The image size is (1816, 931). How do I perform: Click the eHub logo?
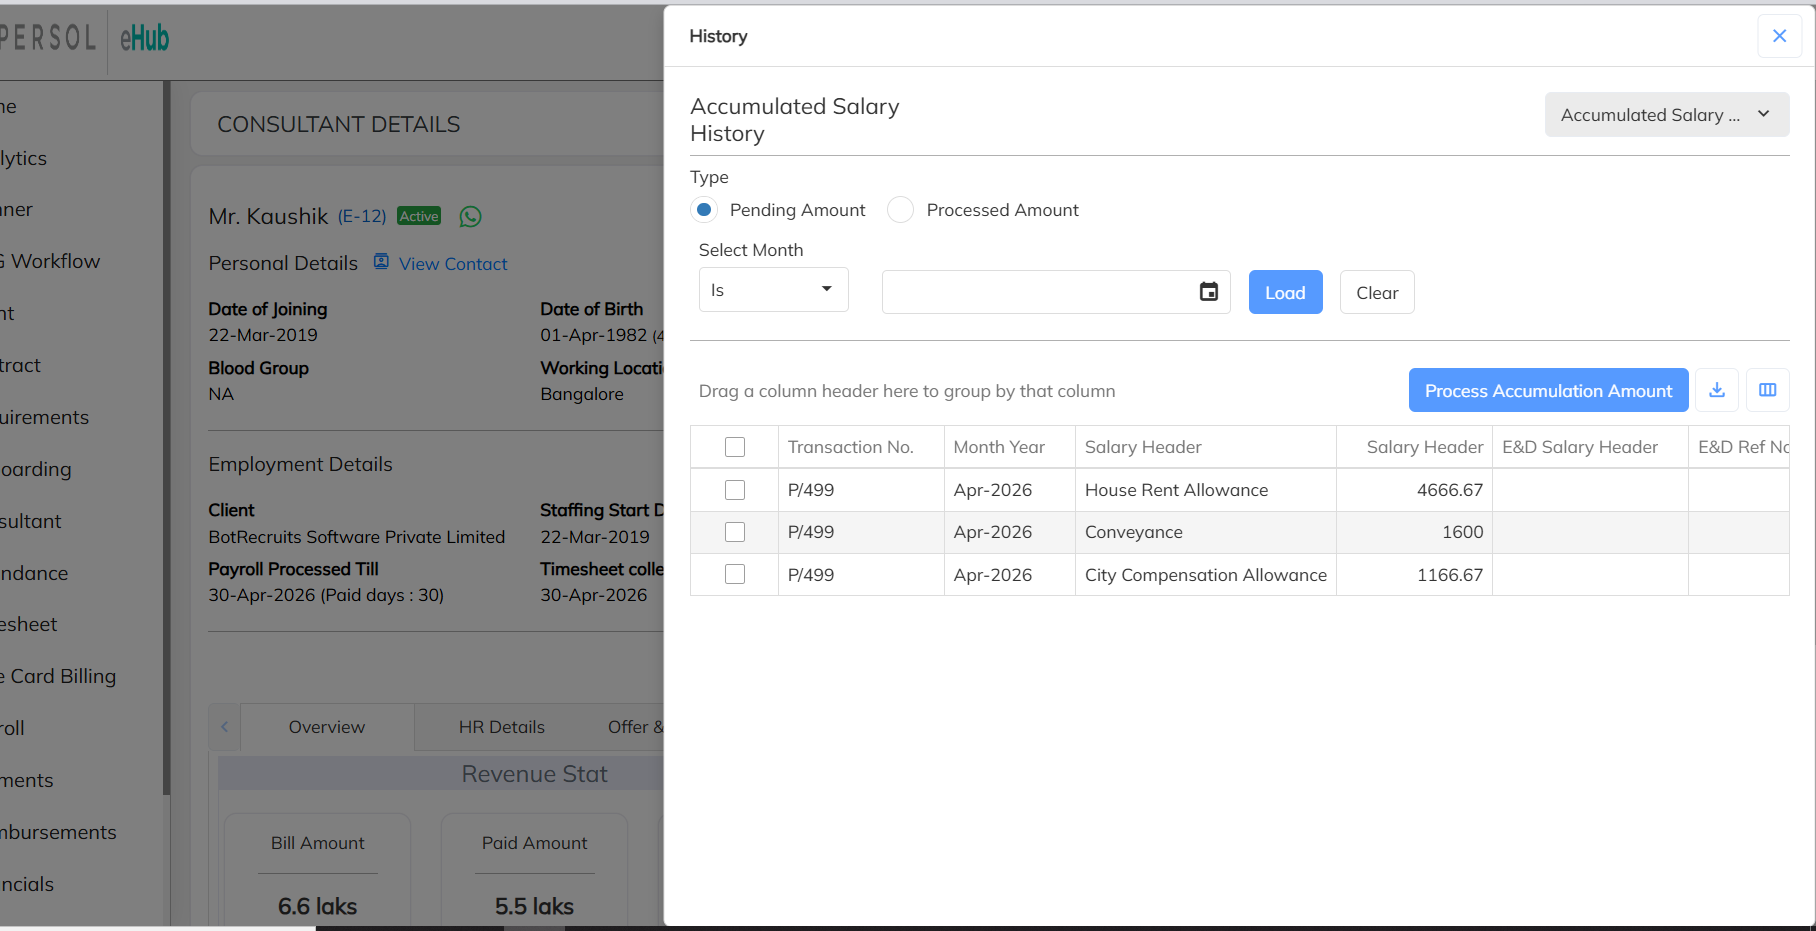tap(145, 38)
